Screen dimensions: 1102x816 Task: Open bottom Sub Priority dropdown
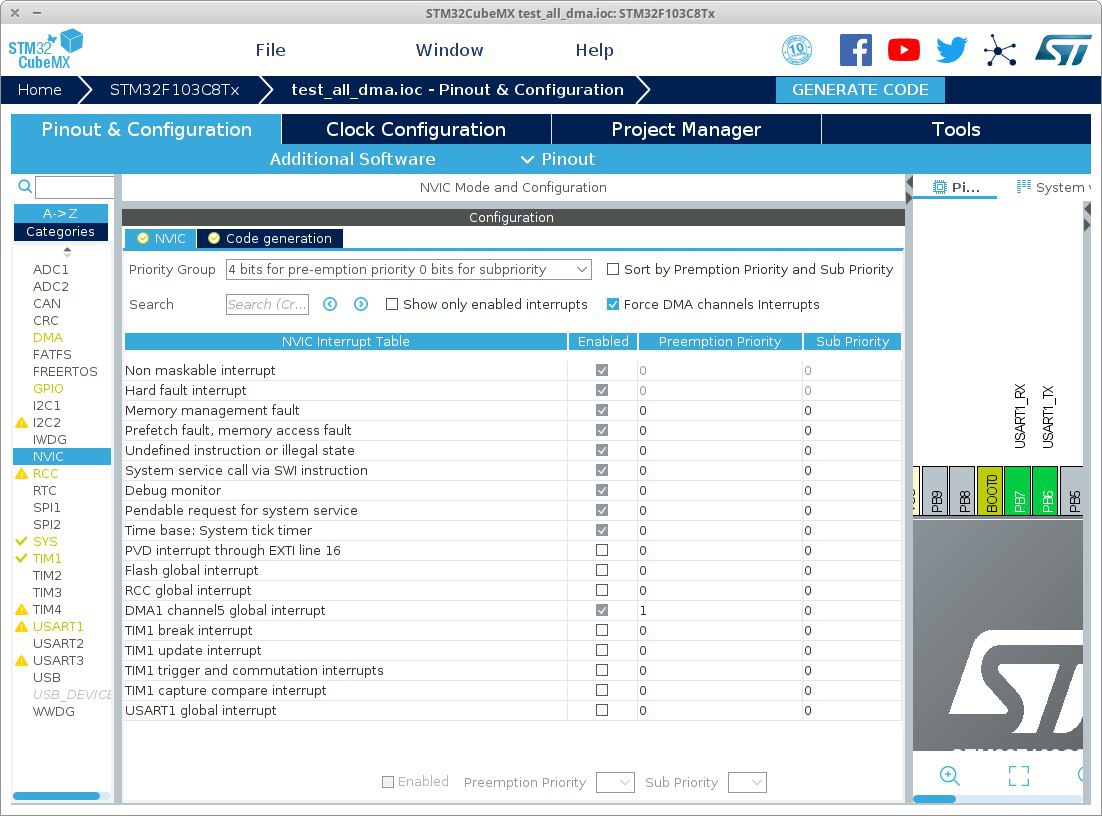tap(747, 782)
